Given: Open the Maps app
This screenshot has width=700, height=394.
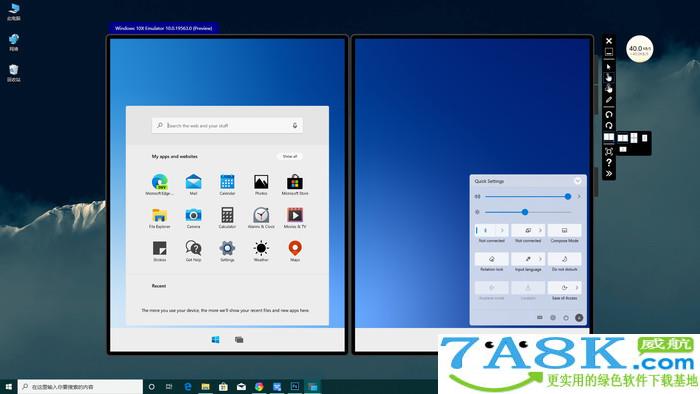Looking at the screenshot, I should click(295, 248).
